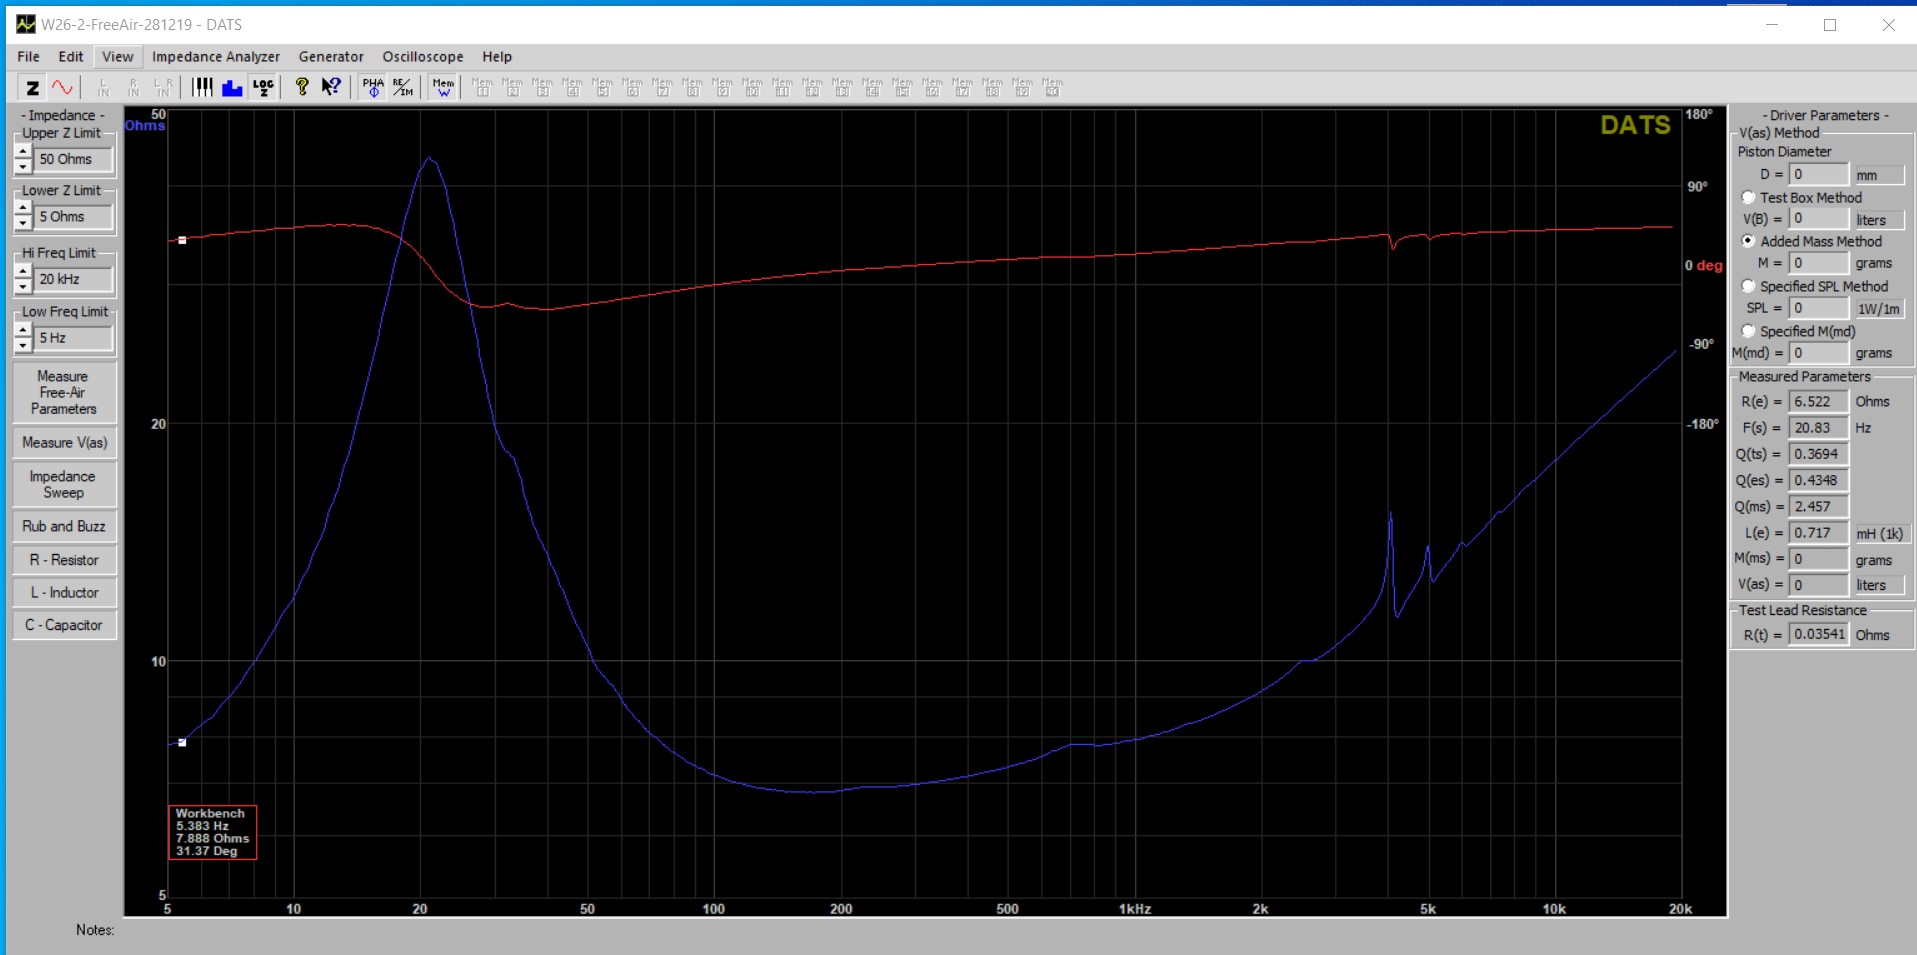
Task: Increase the Hi Freq Limit stepper
Action: coord(23,272)
